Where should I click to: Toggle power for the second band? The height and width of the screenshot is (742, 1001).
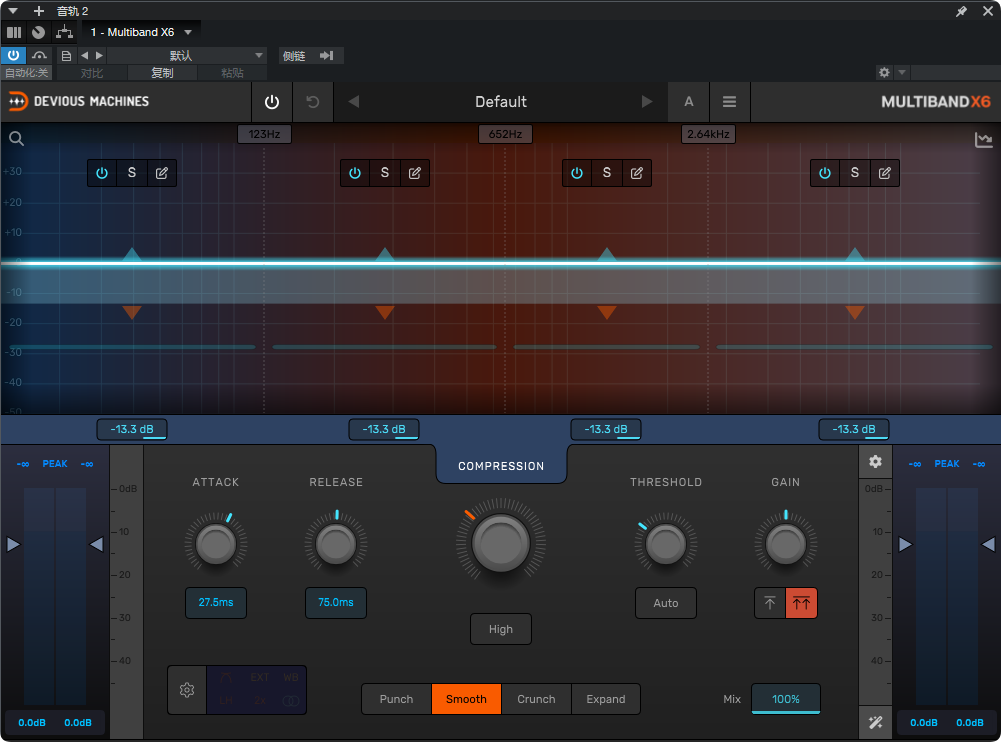[355, 173]
